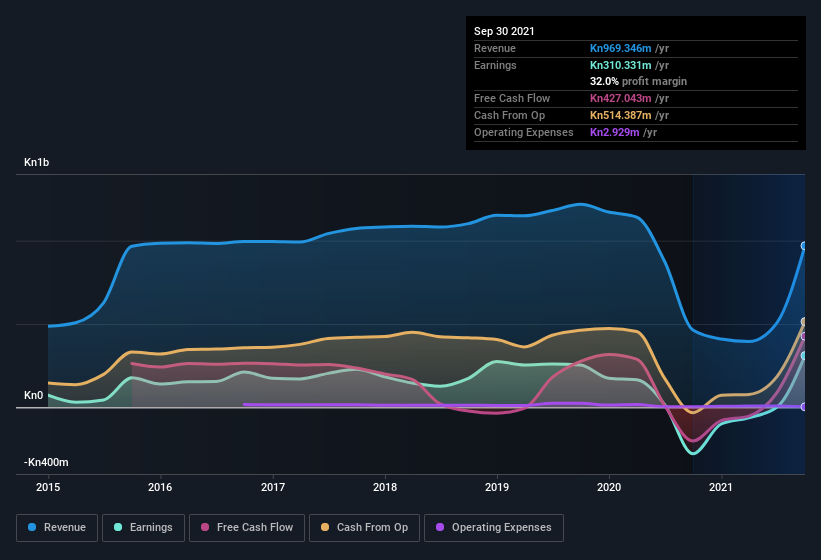Screen dimensions: 821x560
Task: Click the 2021 x-axis label
Action: (721, 487)
